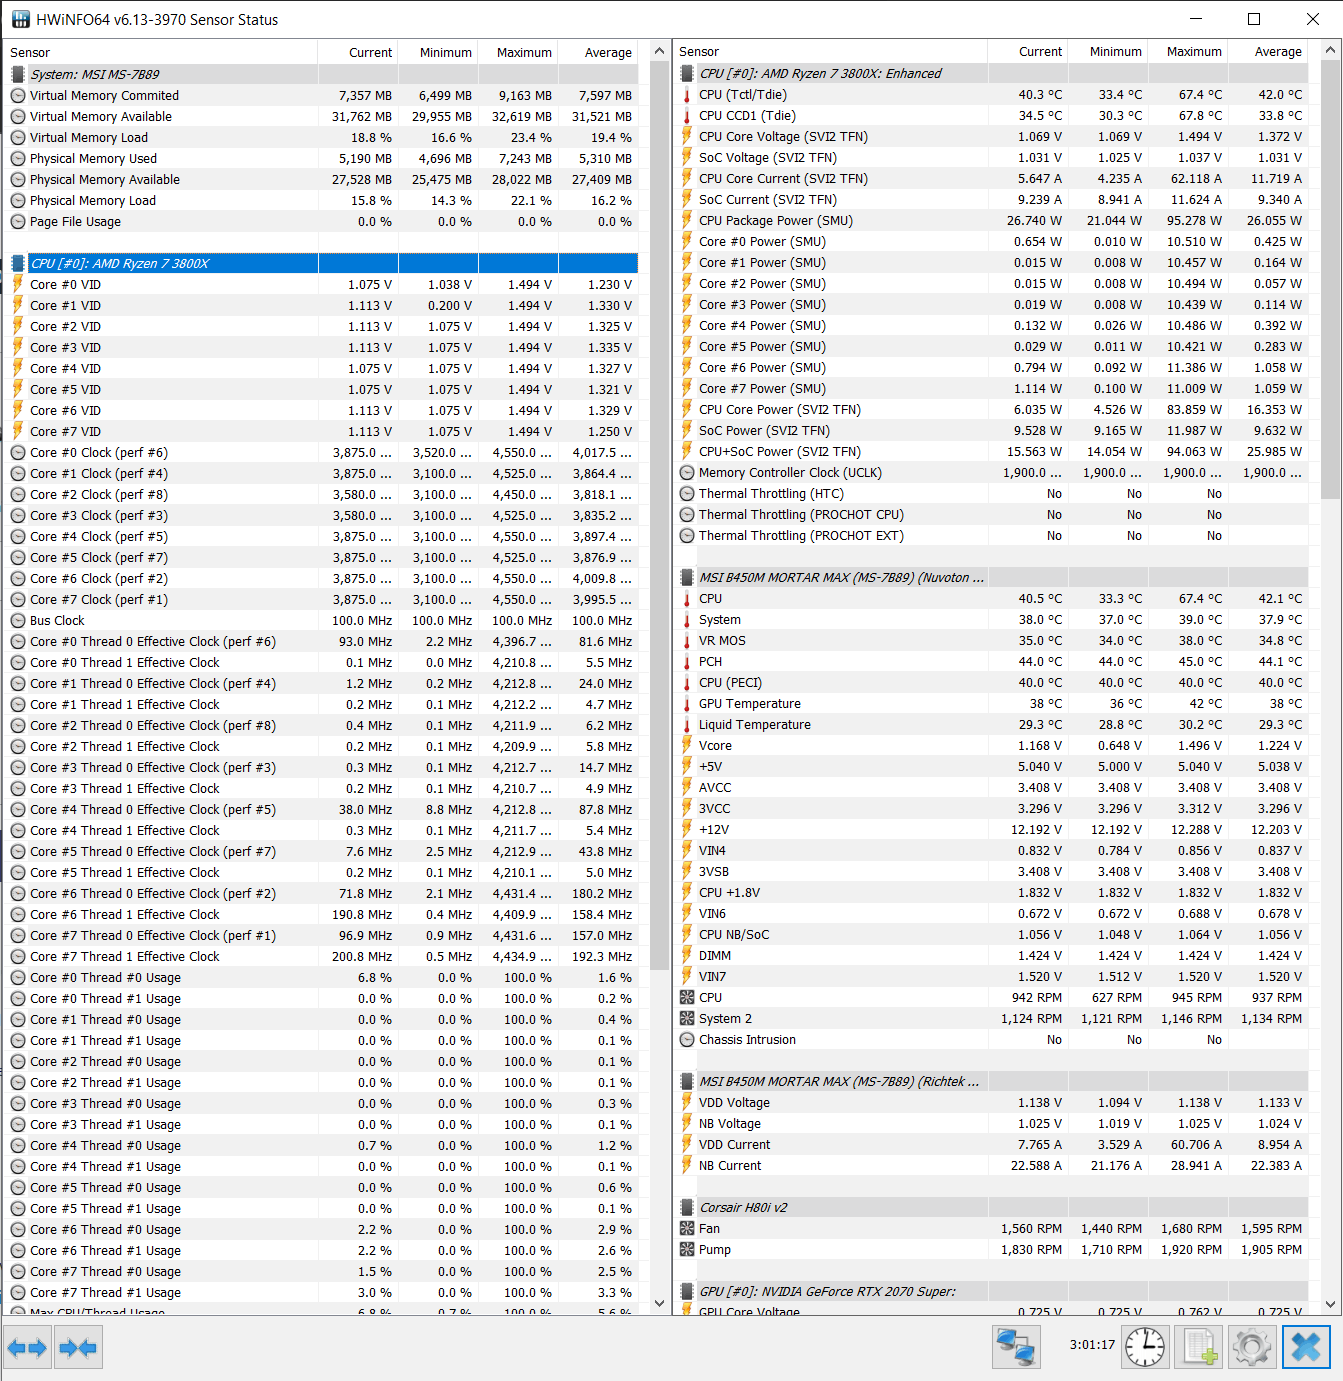Click the Maximum column header in the right pane

1187,51
